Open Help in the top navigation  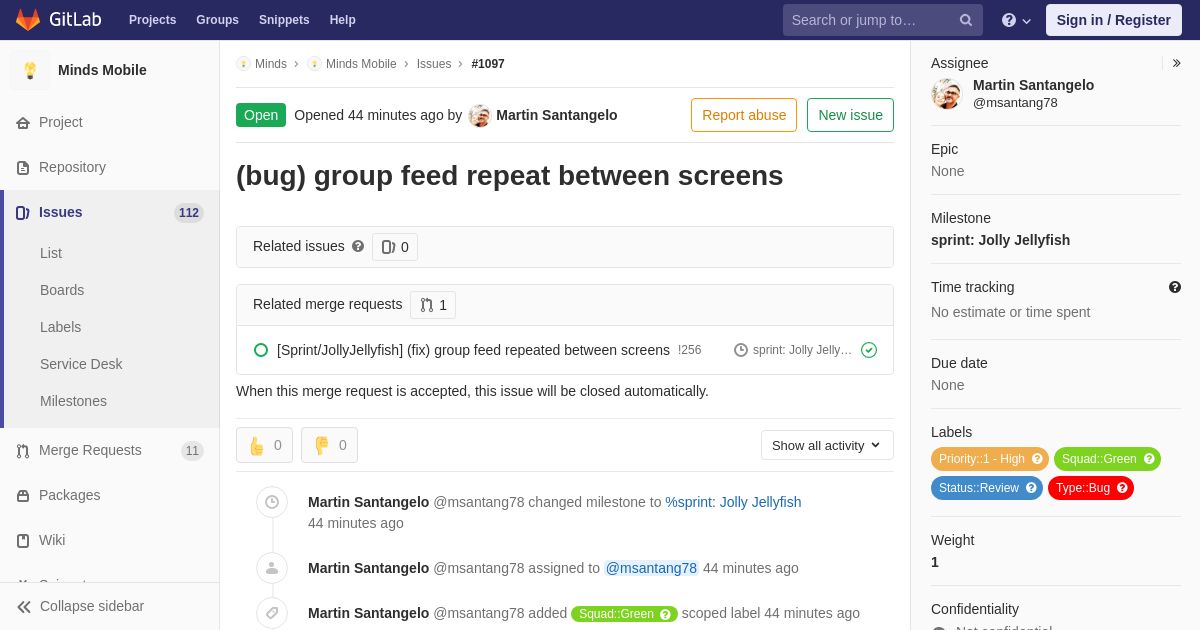(343, 20)
